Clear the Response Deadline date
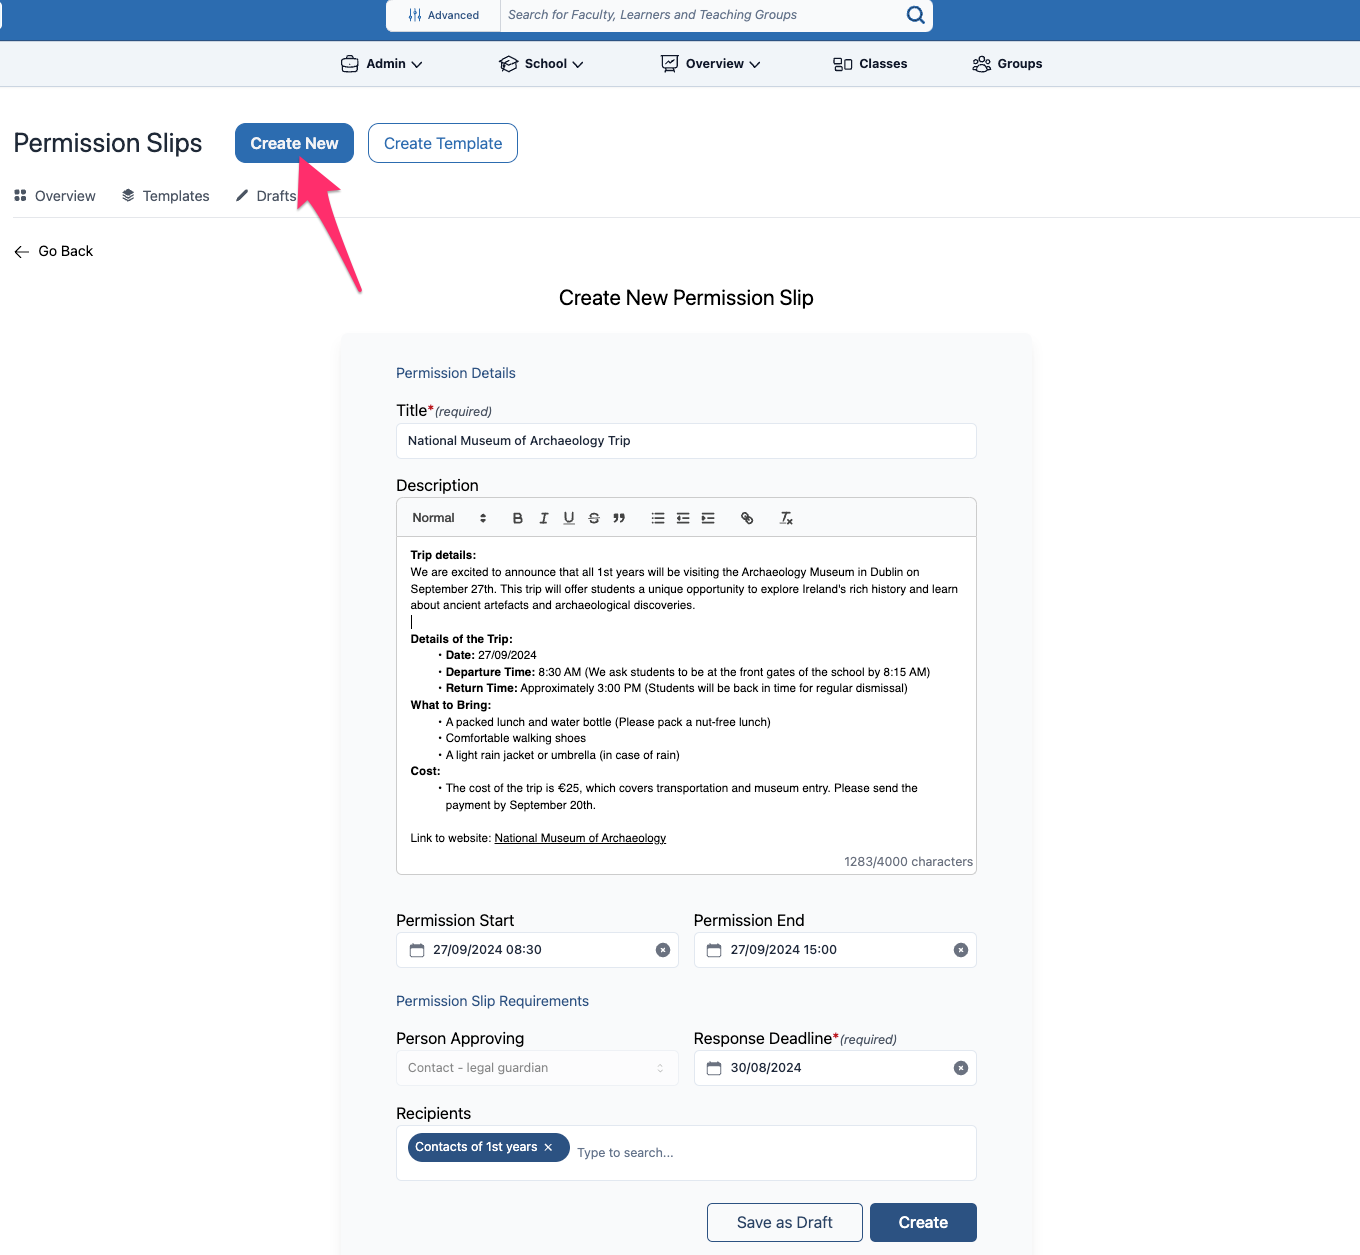Image resolution: width=1360 pixels, height=1255 pixels. (x=961, y=1068)
